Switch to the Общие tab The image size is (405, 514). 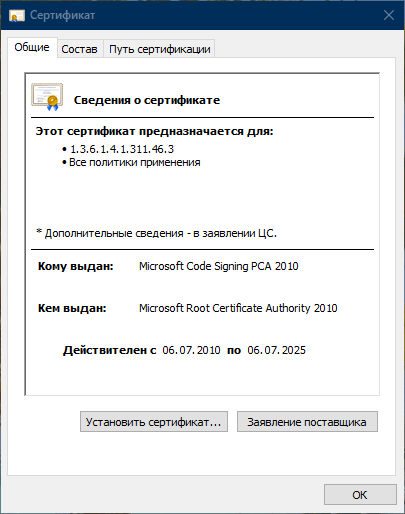(x=32, y=47)
